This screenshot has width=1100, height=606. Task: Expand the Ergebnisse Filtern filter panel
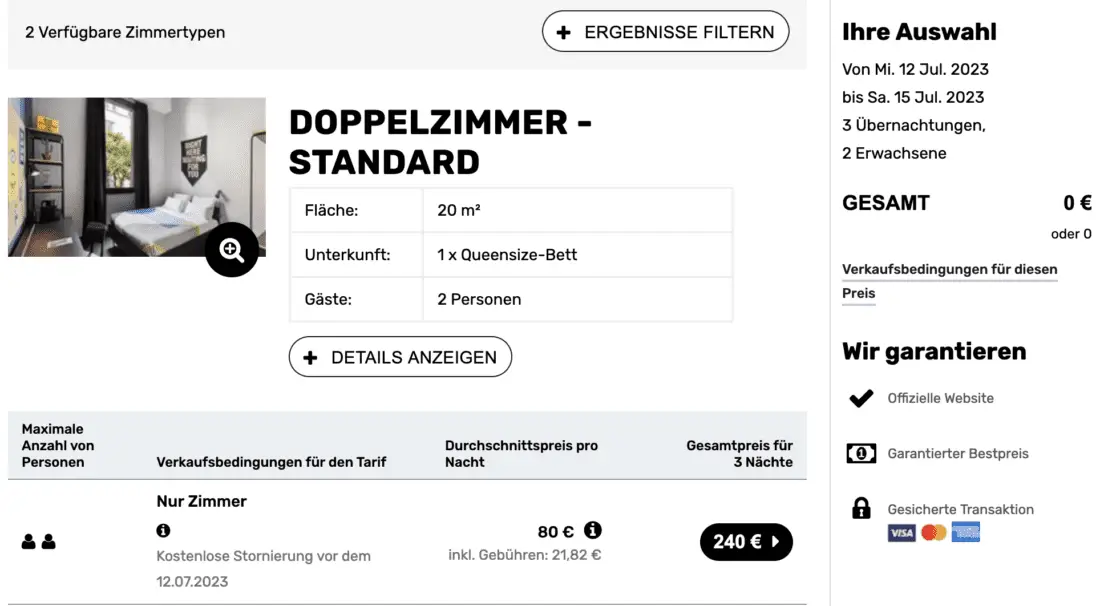[x=665, y=32]
